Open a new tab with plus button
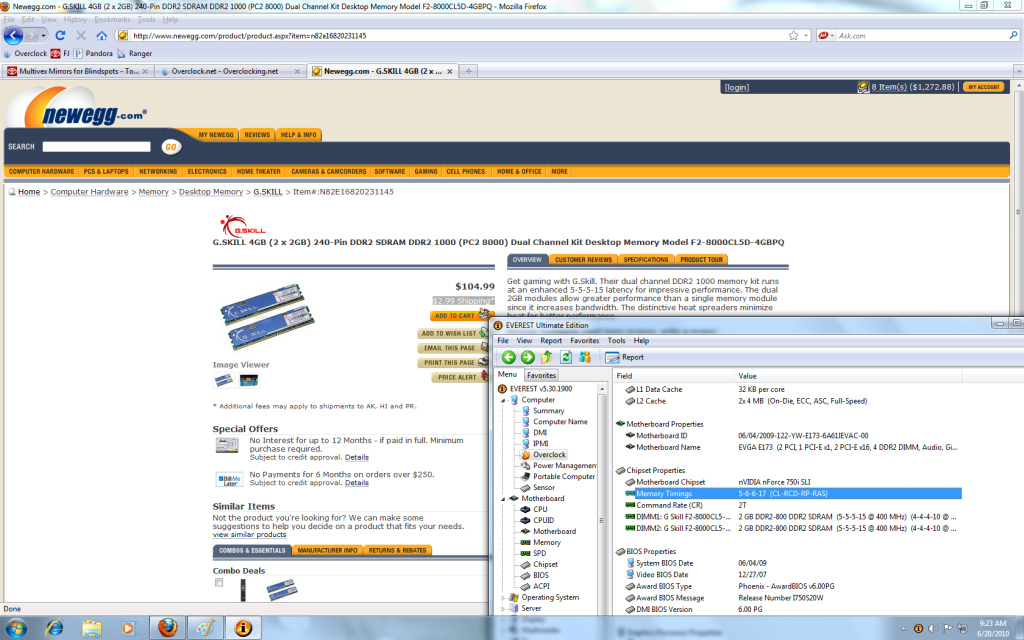 [x=468, y=71]
